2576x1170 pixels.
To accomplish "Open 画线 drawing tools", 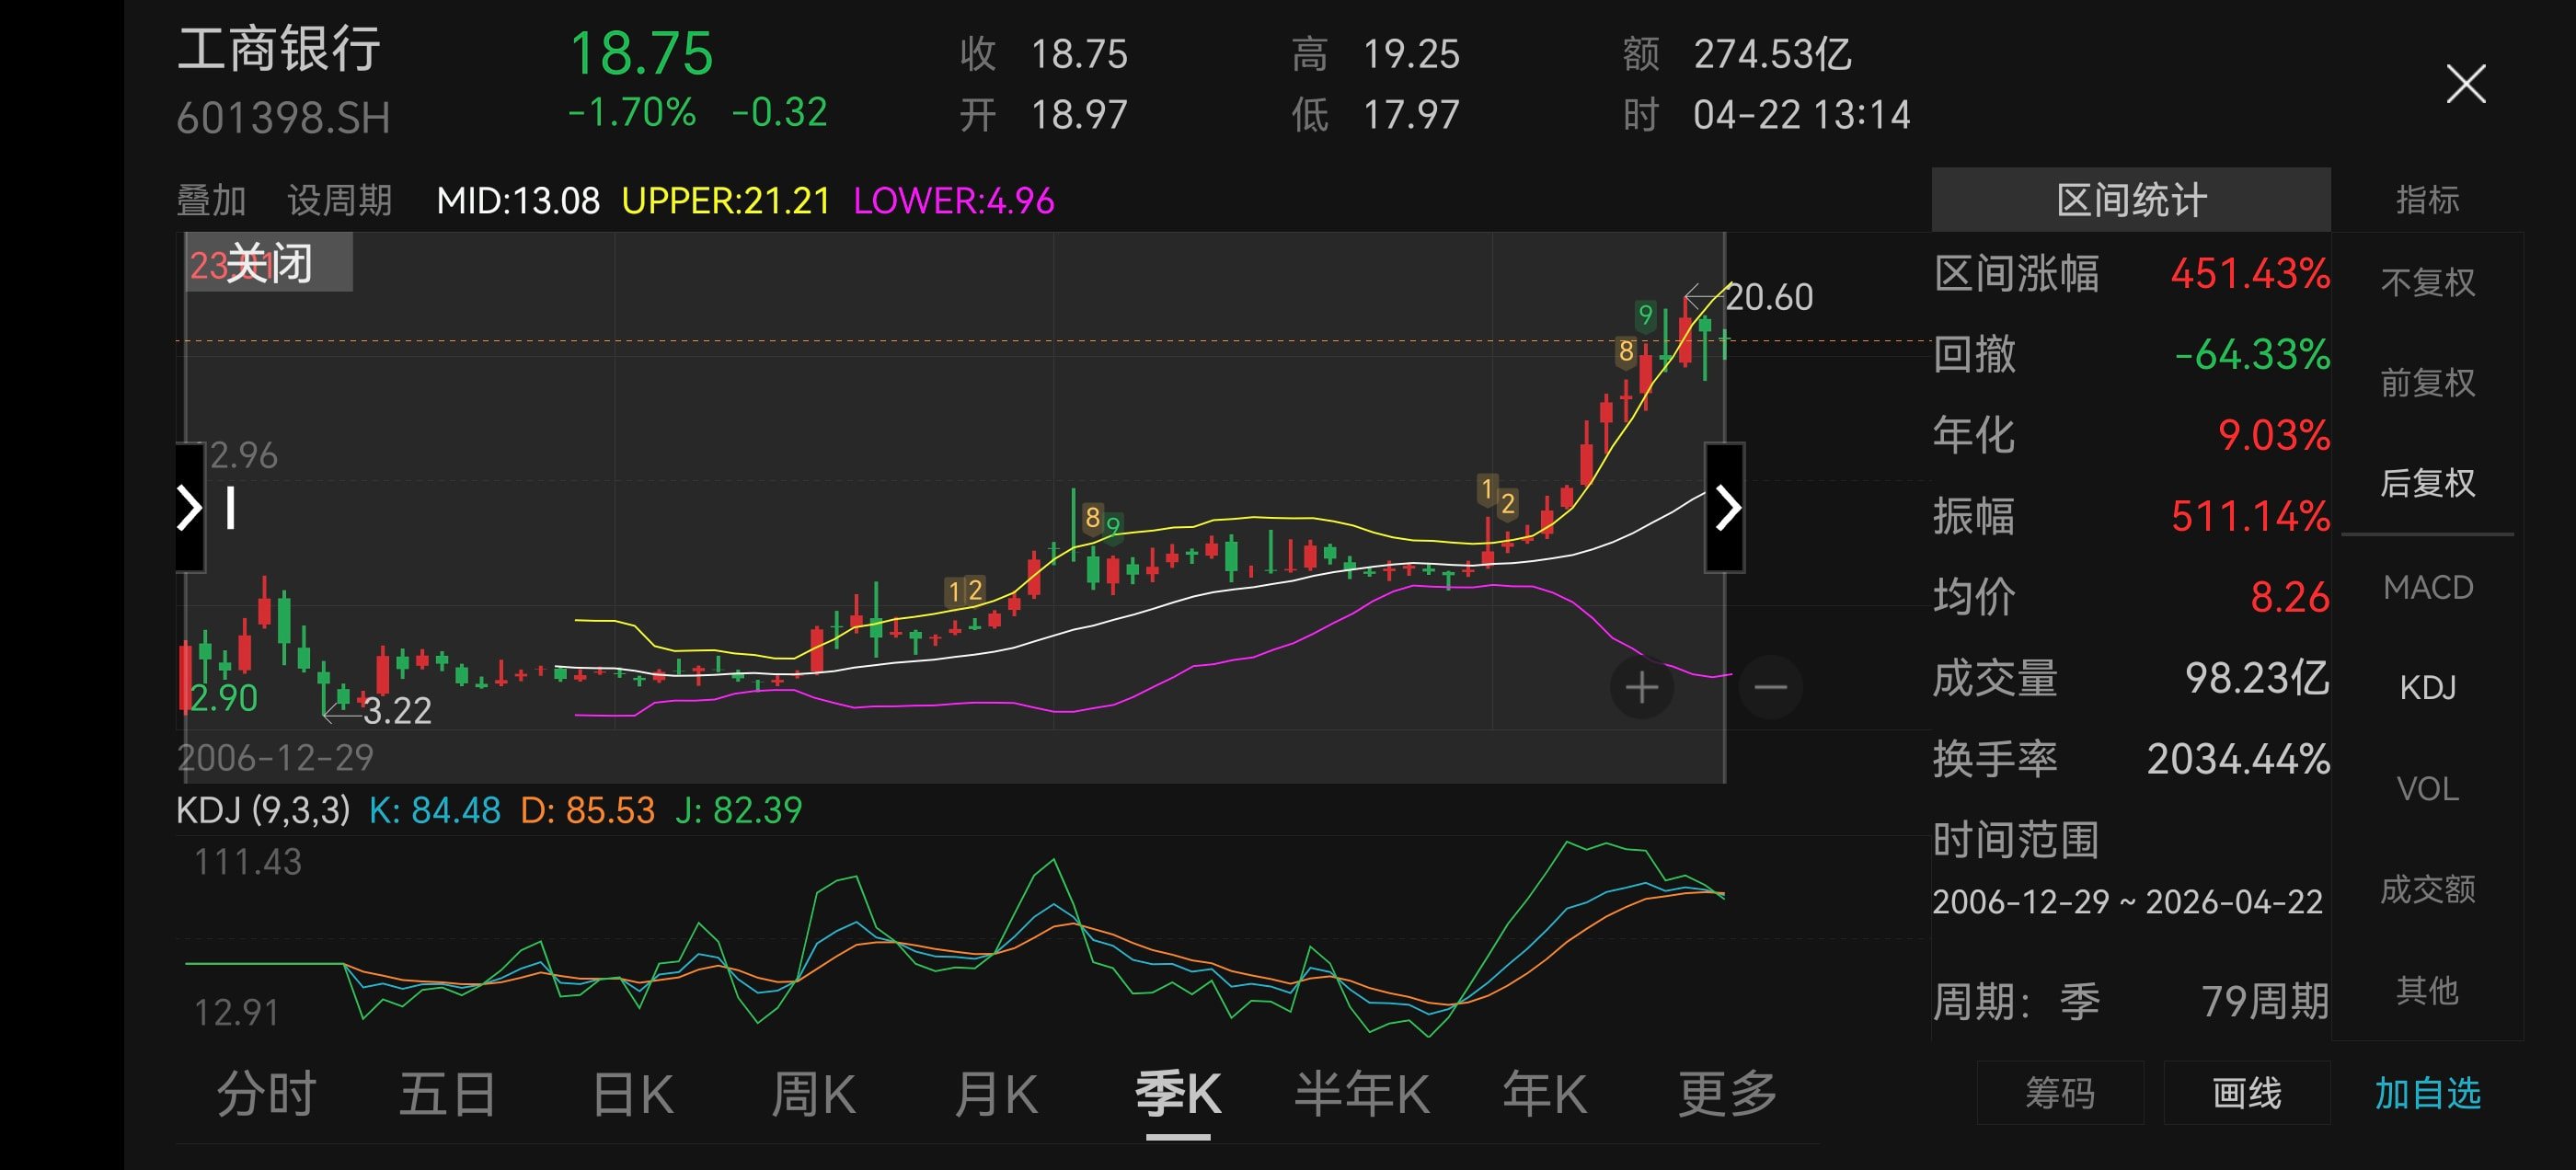I will point(2247,1093).
